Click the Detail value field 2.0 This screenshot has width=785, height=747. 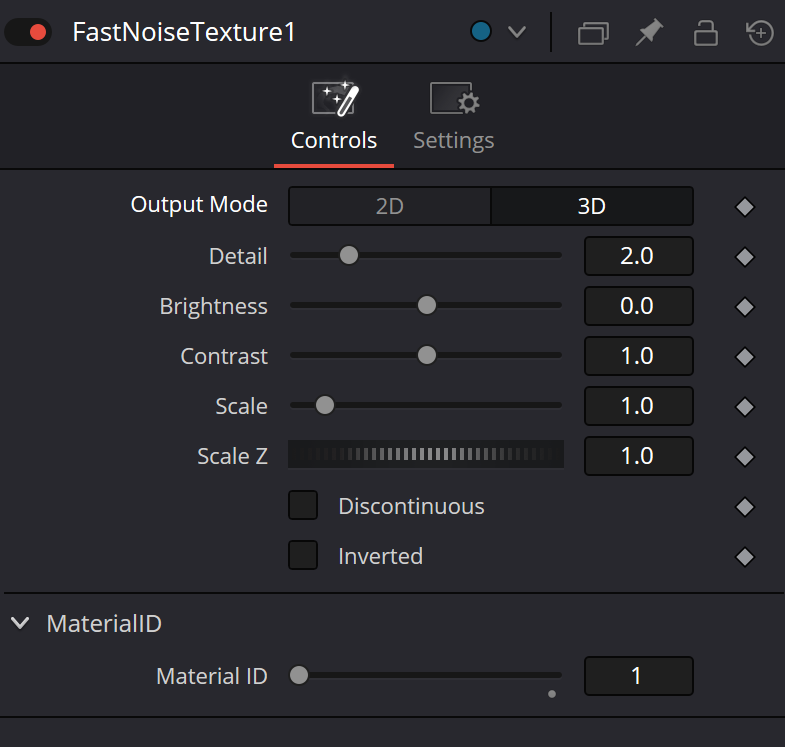point(638,256)
